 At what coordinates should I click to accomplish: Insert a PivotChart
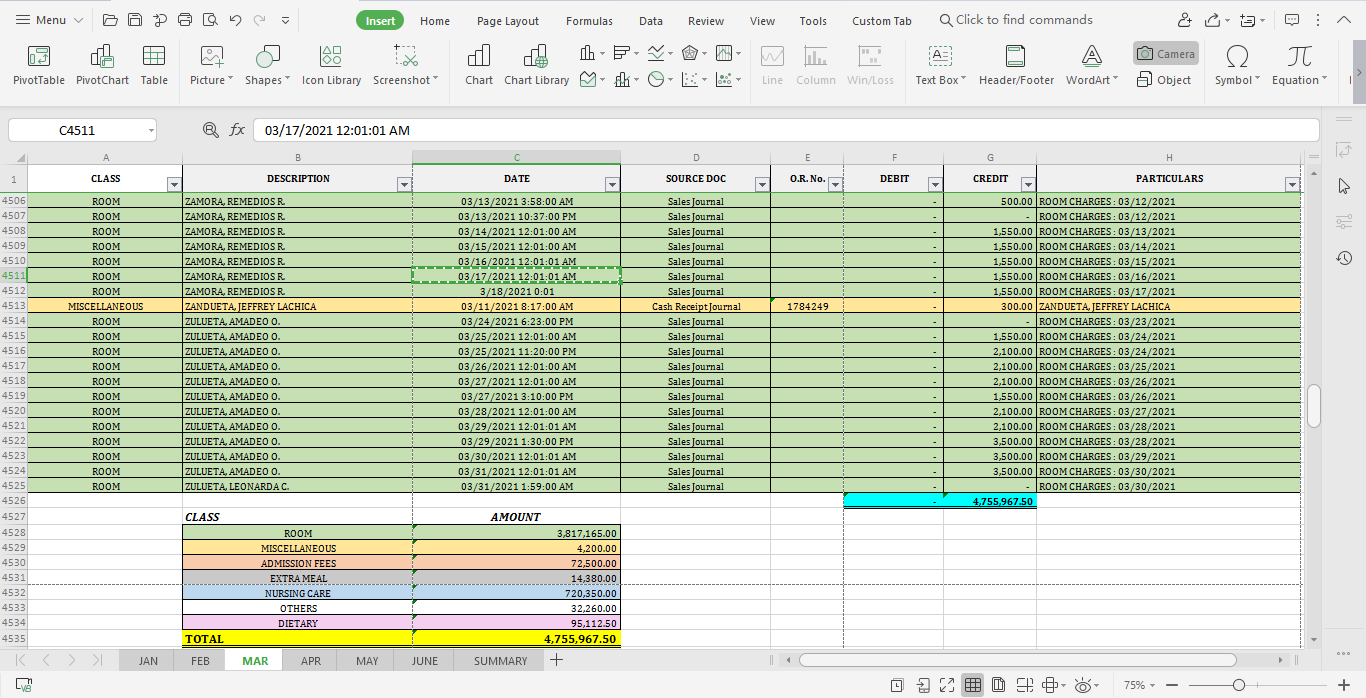pyautogui.click(x=102, y=65)
